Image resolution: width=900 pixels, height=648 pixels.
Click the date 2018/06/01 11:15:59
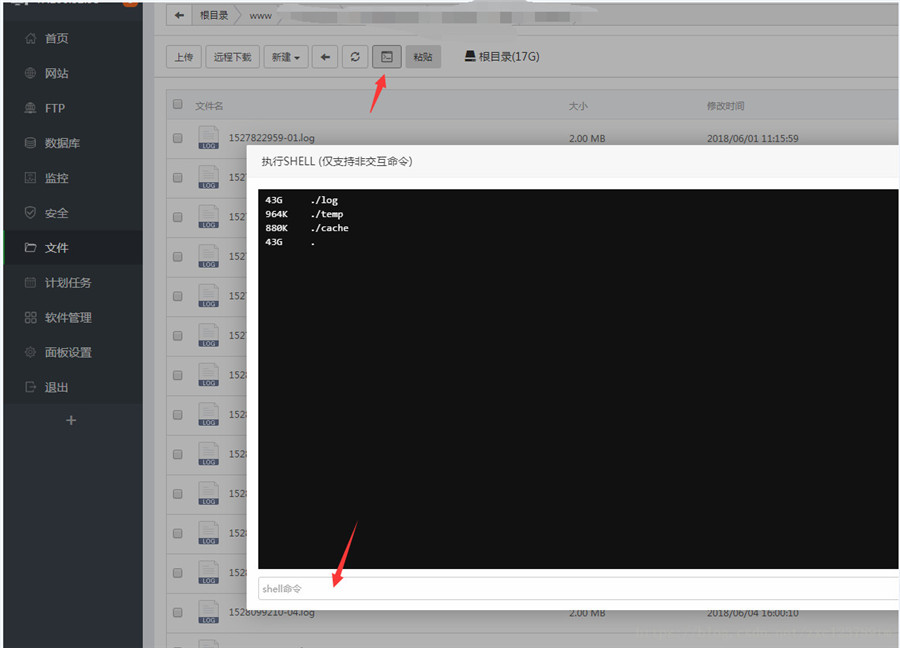[x=752, y=138]
